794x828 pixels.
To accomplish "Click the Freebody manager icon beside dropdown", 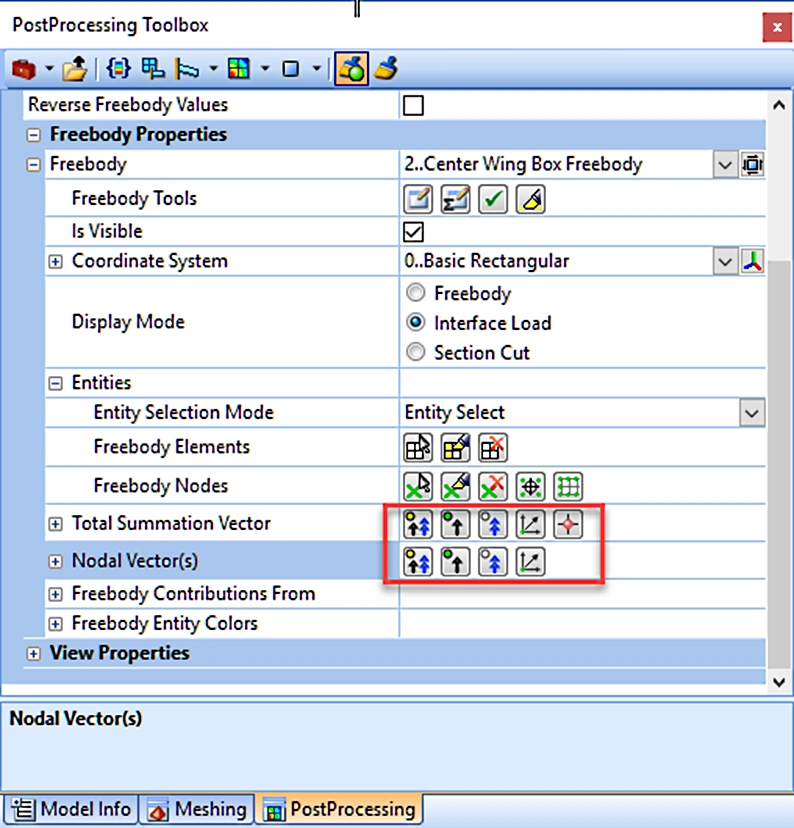I will tap(752, 165).
